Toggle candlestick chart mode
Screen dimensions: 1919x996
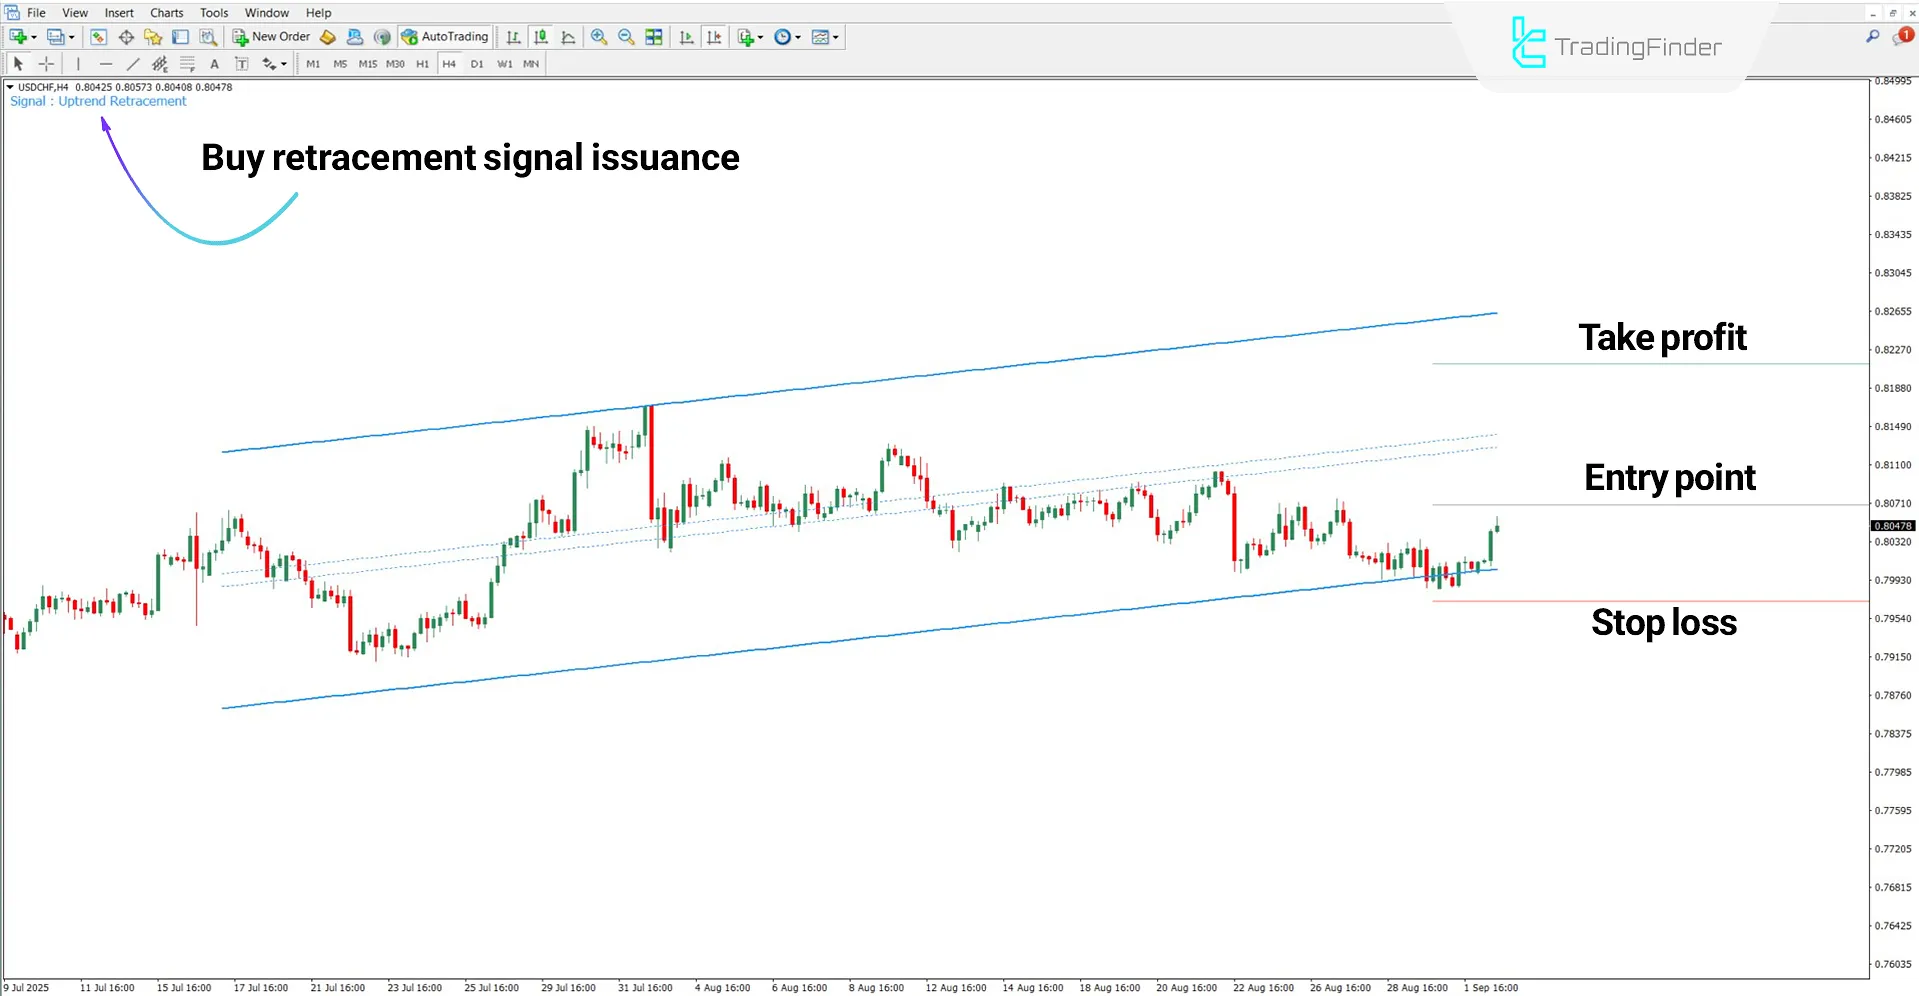tap(541, 37)
